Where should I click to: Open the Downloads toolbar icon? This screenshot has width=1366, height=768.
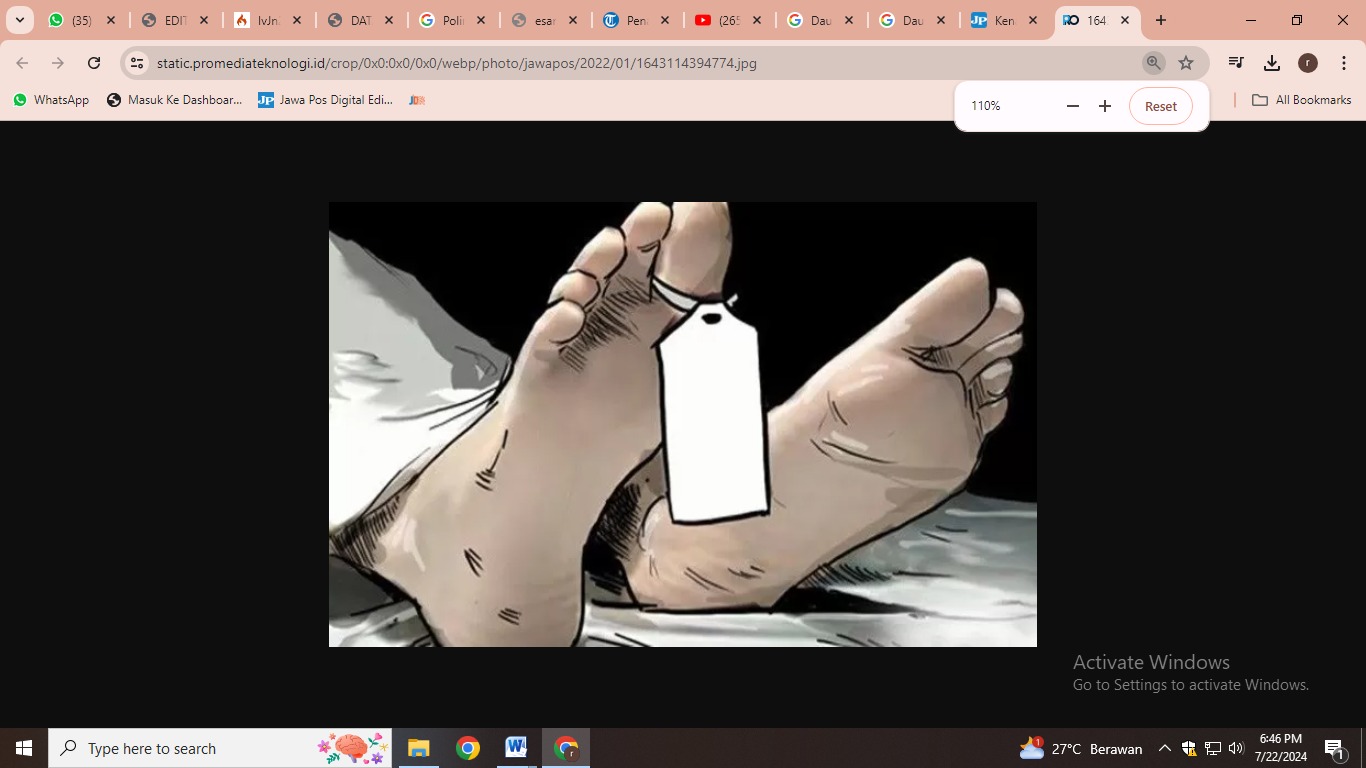click(1271, 62)
